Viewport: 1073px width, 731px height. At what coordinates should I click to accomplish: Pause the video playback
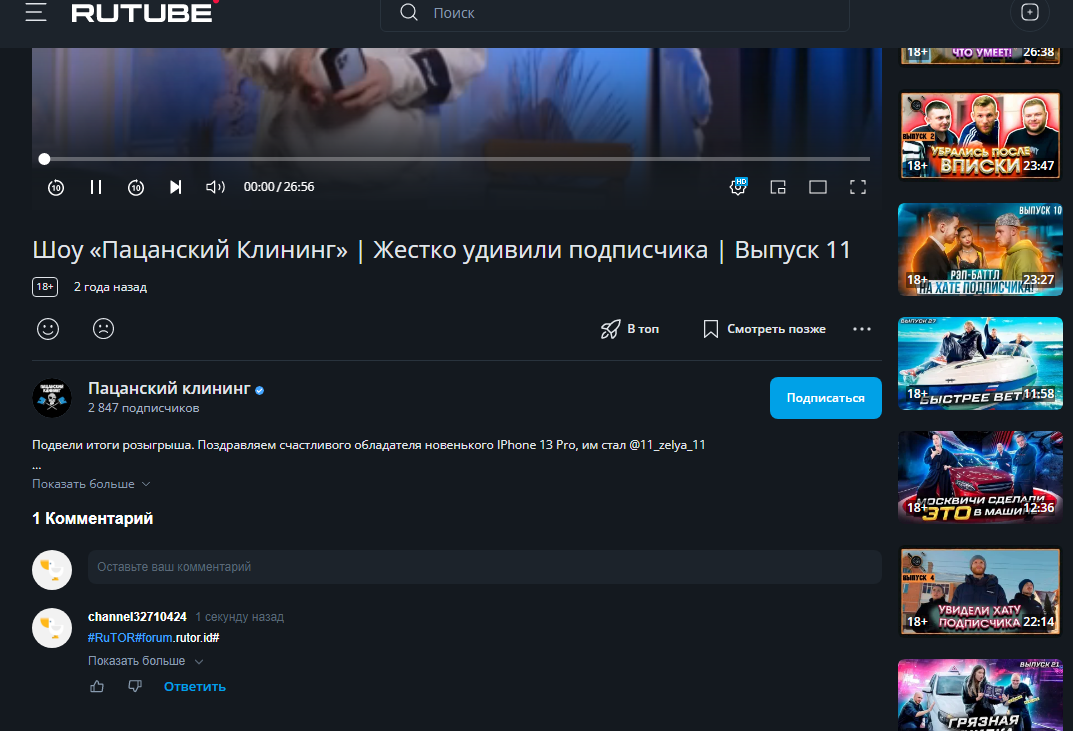coord(96,187)
